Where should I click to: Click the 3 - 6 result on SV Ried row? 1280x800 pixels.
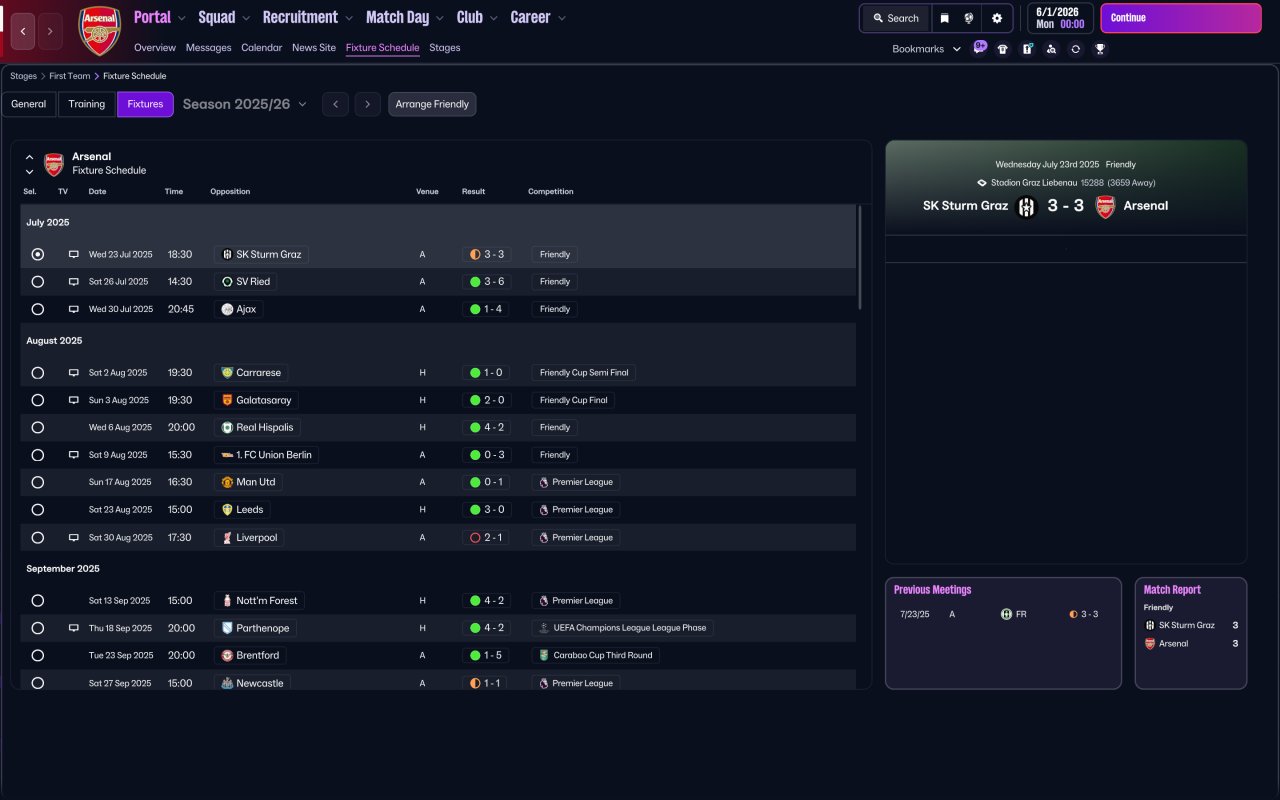(486, 282)
